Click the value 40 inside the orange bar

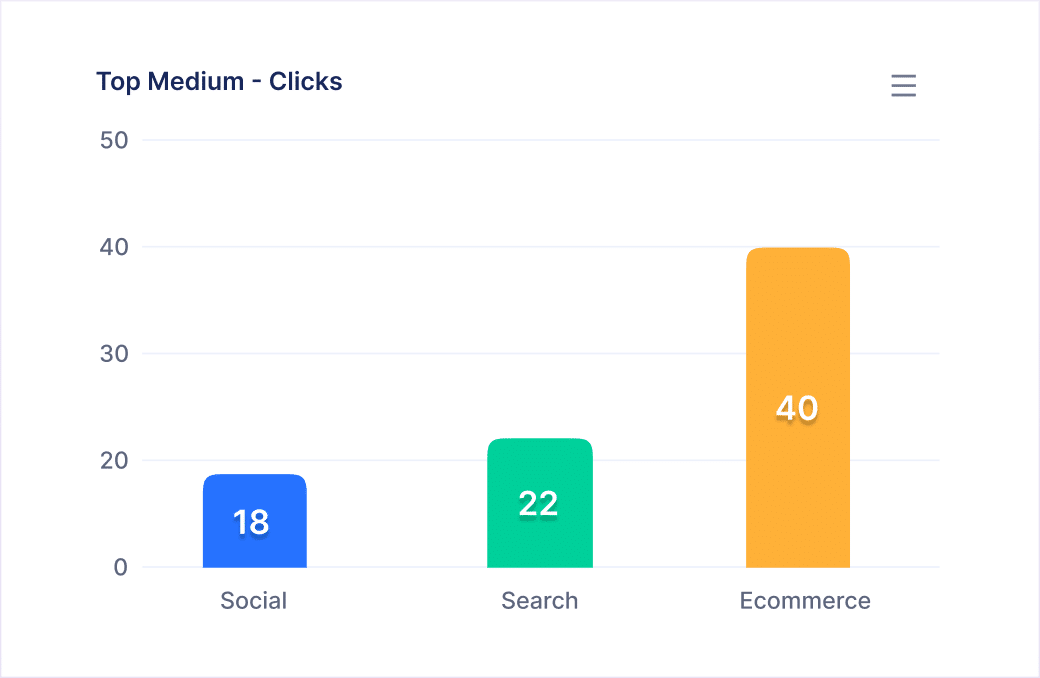pyautogui.click(x=797, y=407)
